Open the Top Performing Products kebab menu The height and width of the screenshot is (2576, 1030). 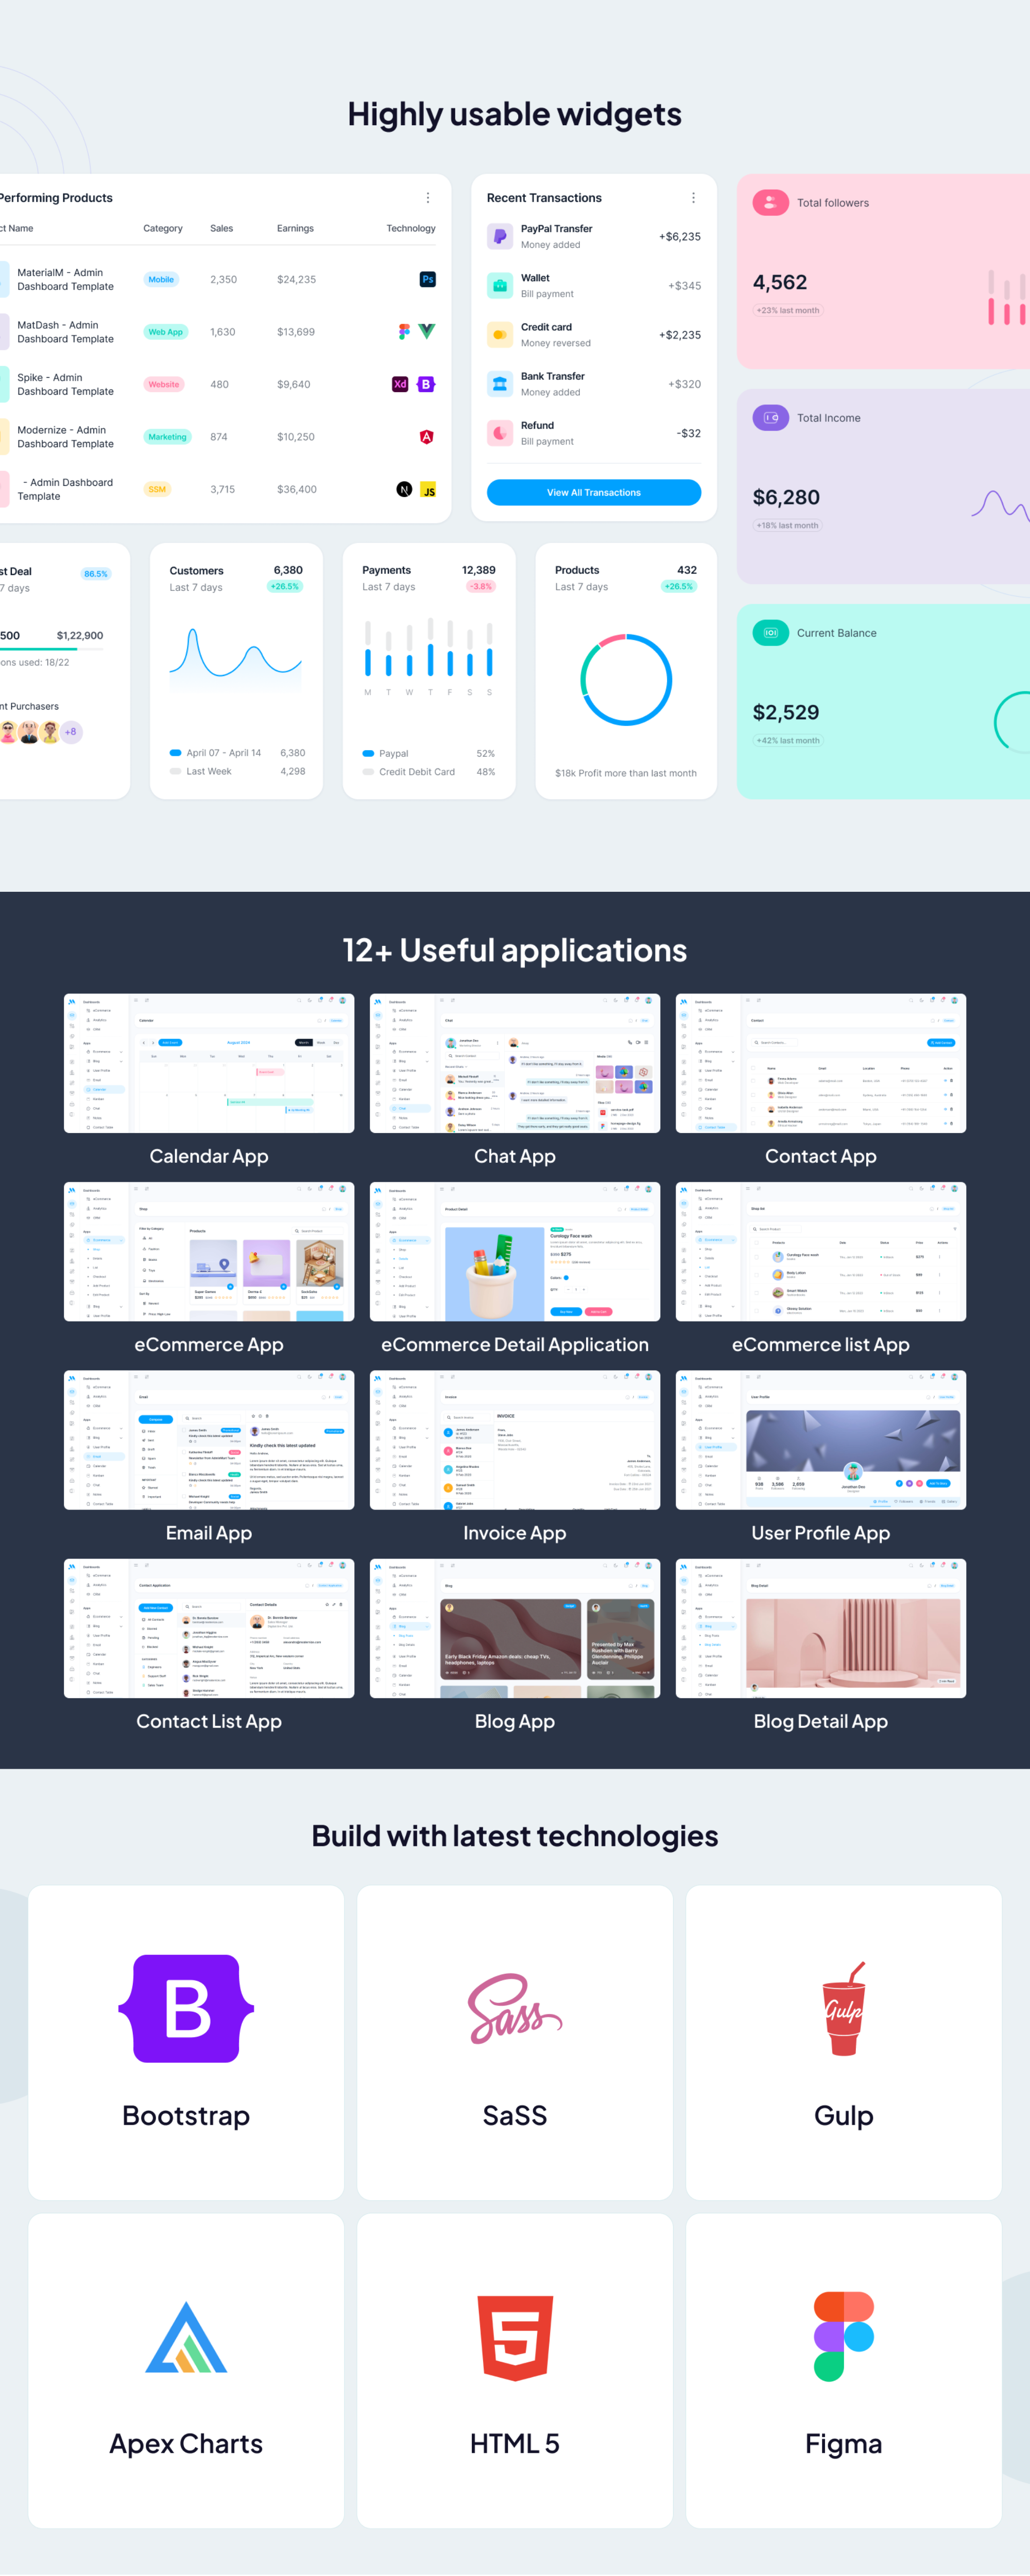[x=428, y=197]
